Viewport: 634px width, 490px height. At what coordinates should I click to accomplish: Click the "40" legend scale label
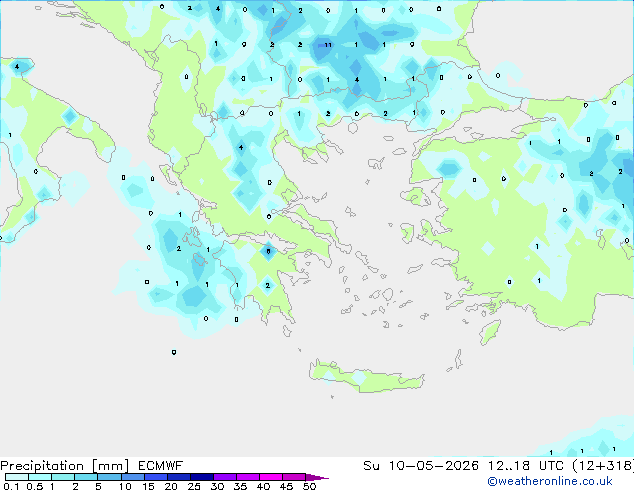click(263, 486)
